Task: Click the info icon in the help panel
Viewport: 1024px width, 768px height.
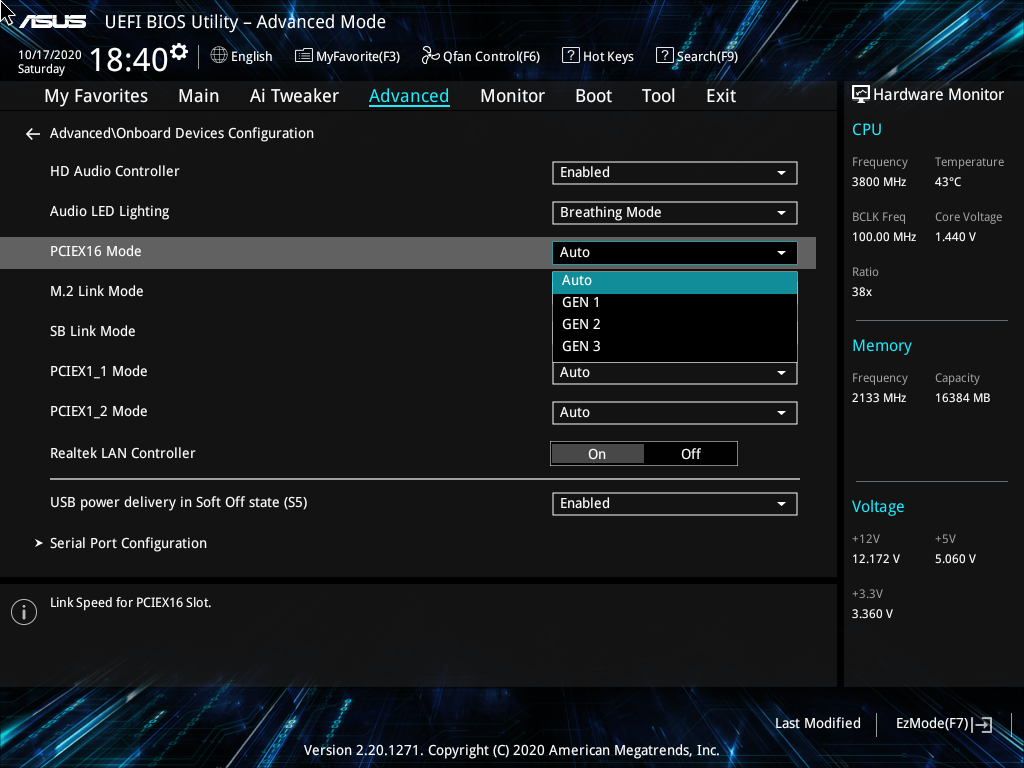Action: (x=24, y=612)
